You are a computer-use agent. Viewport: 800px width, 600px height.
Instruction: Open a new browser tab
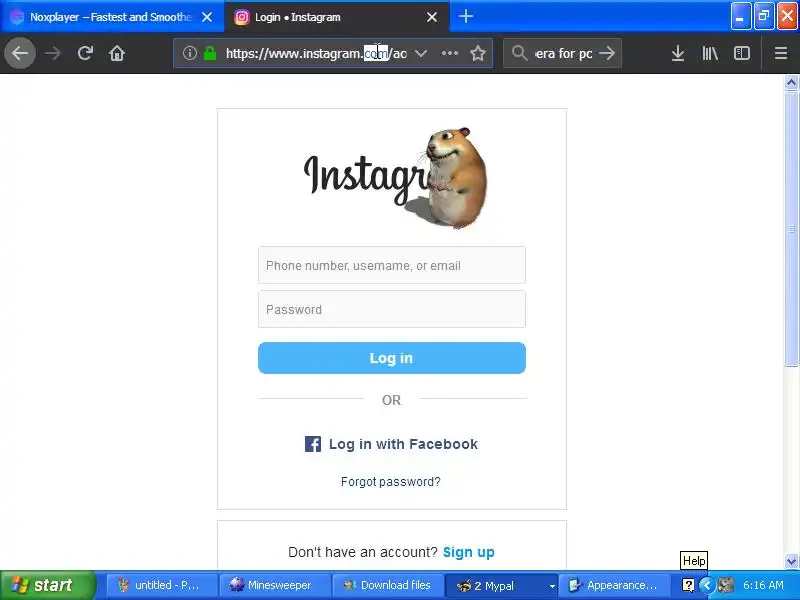click(x=465, y=16)
